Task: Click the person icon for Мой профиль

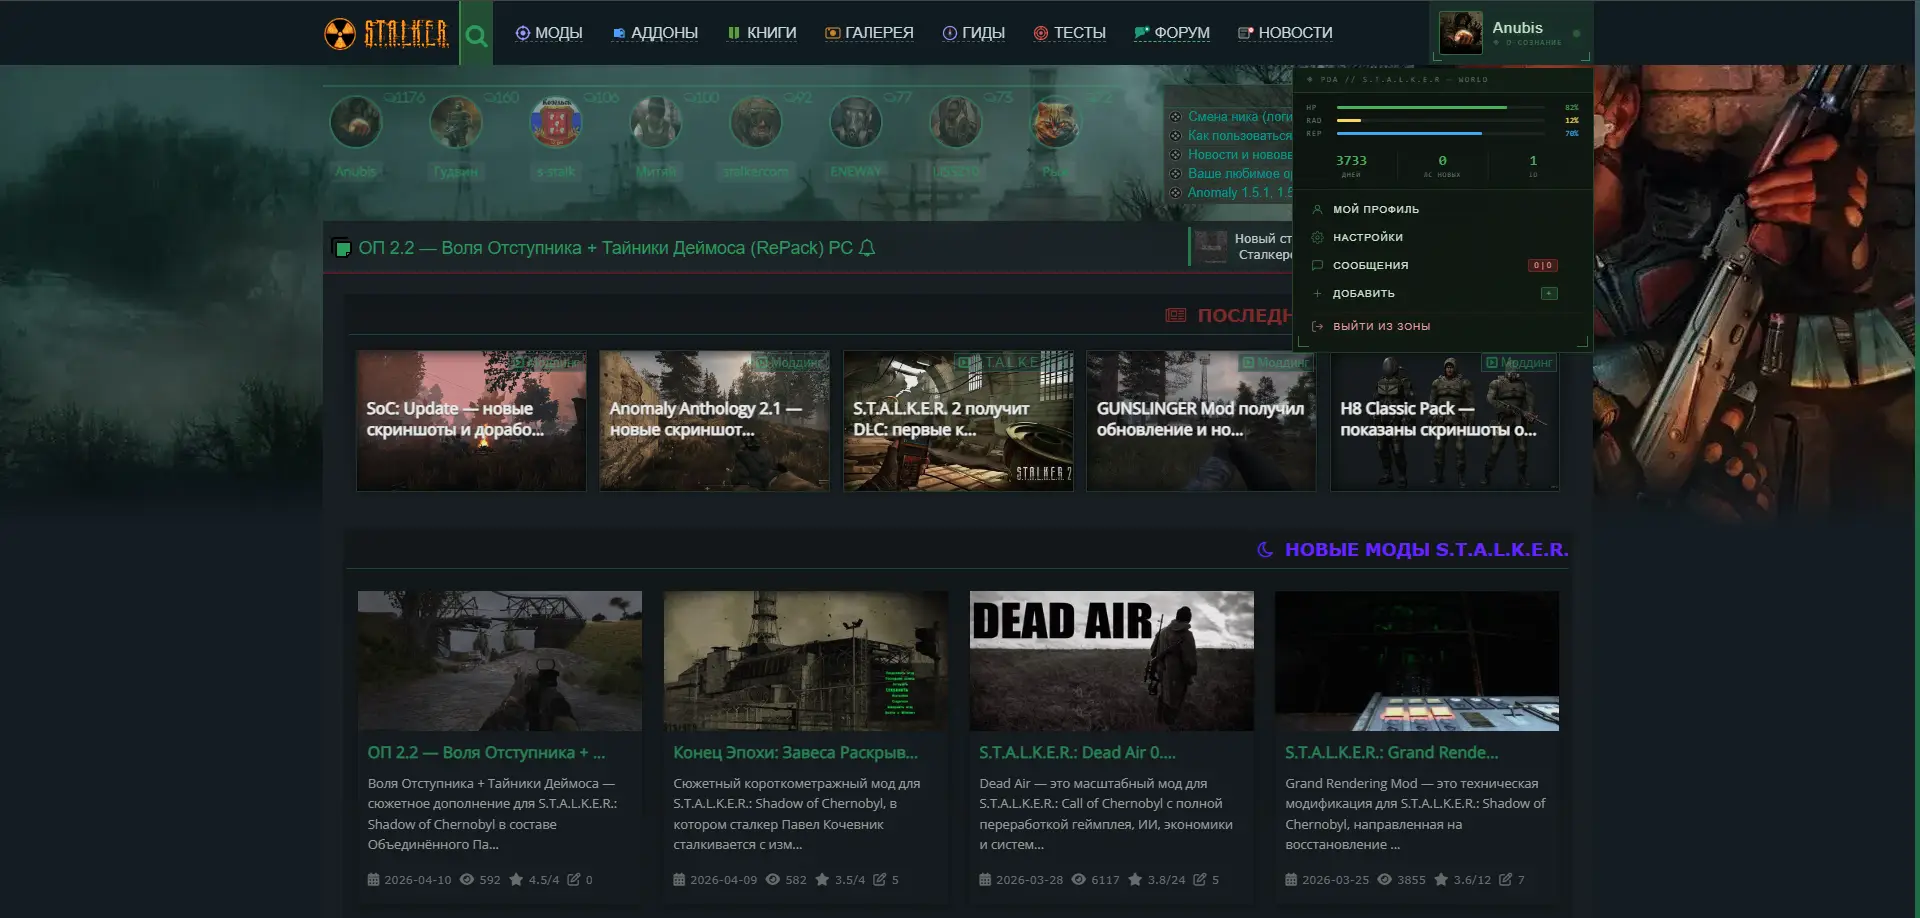Action: 1317,209
